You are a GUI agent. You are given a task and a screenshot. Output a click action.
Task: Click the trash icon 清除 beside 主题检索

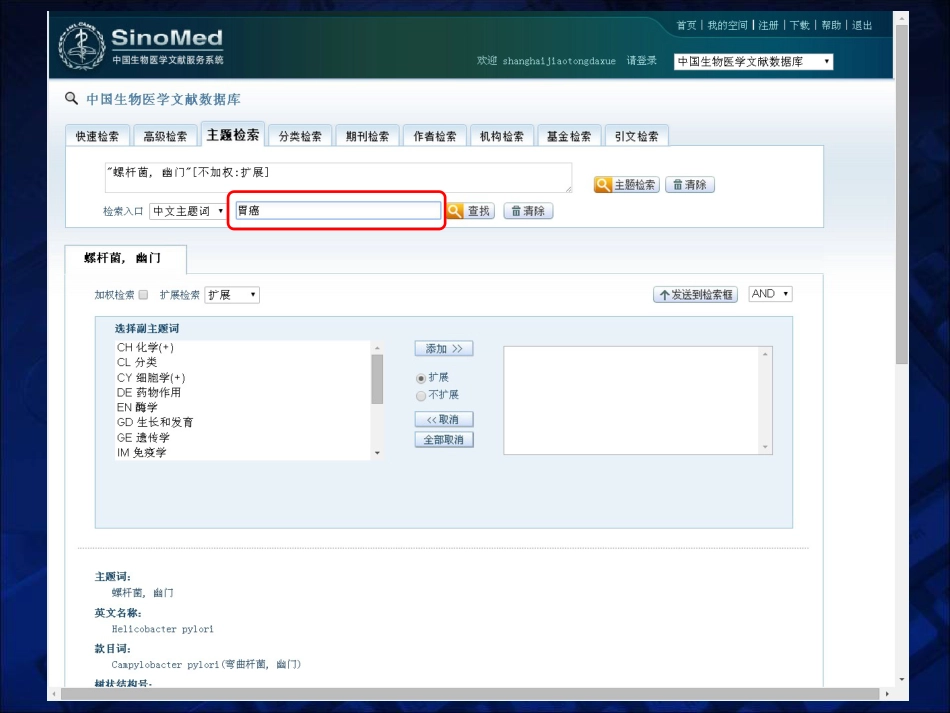tap(690, 185)
